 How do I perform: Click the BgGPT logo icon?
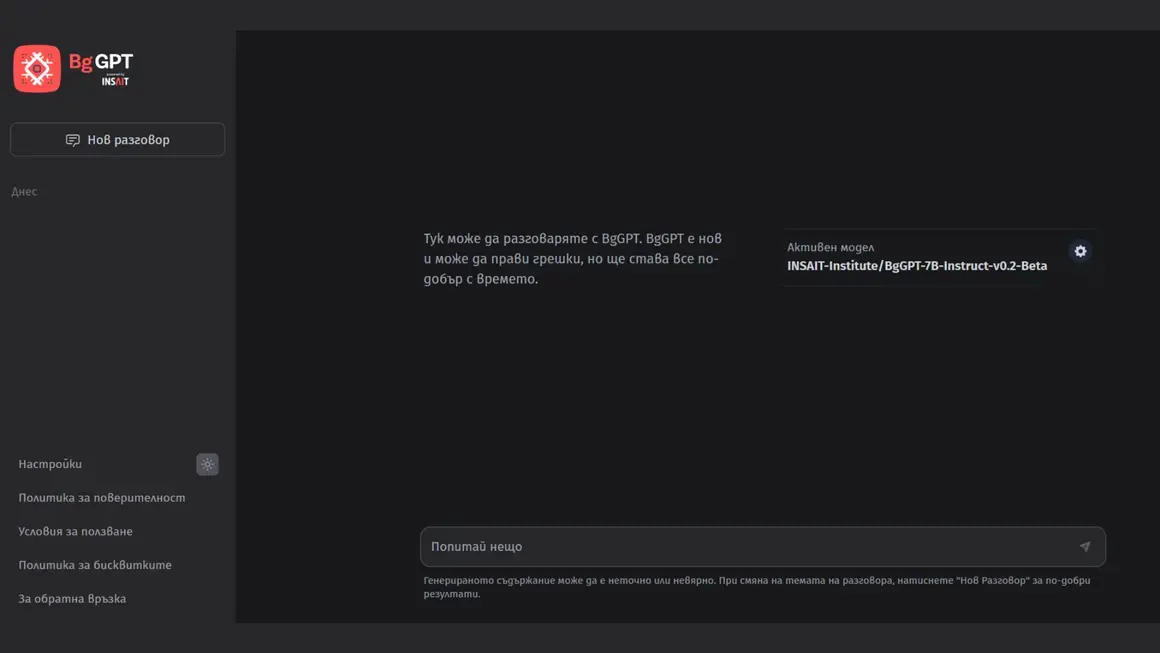(37, 69)
